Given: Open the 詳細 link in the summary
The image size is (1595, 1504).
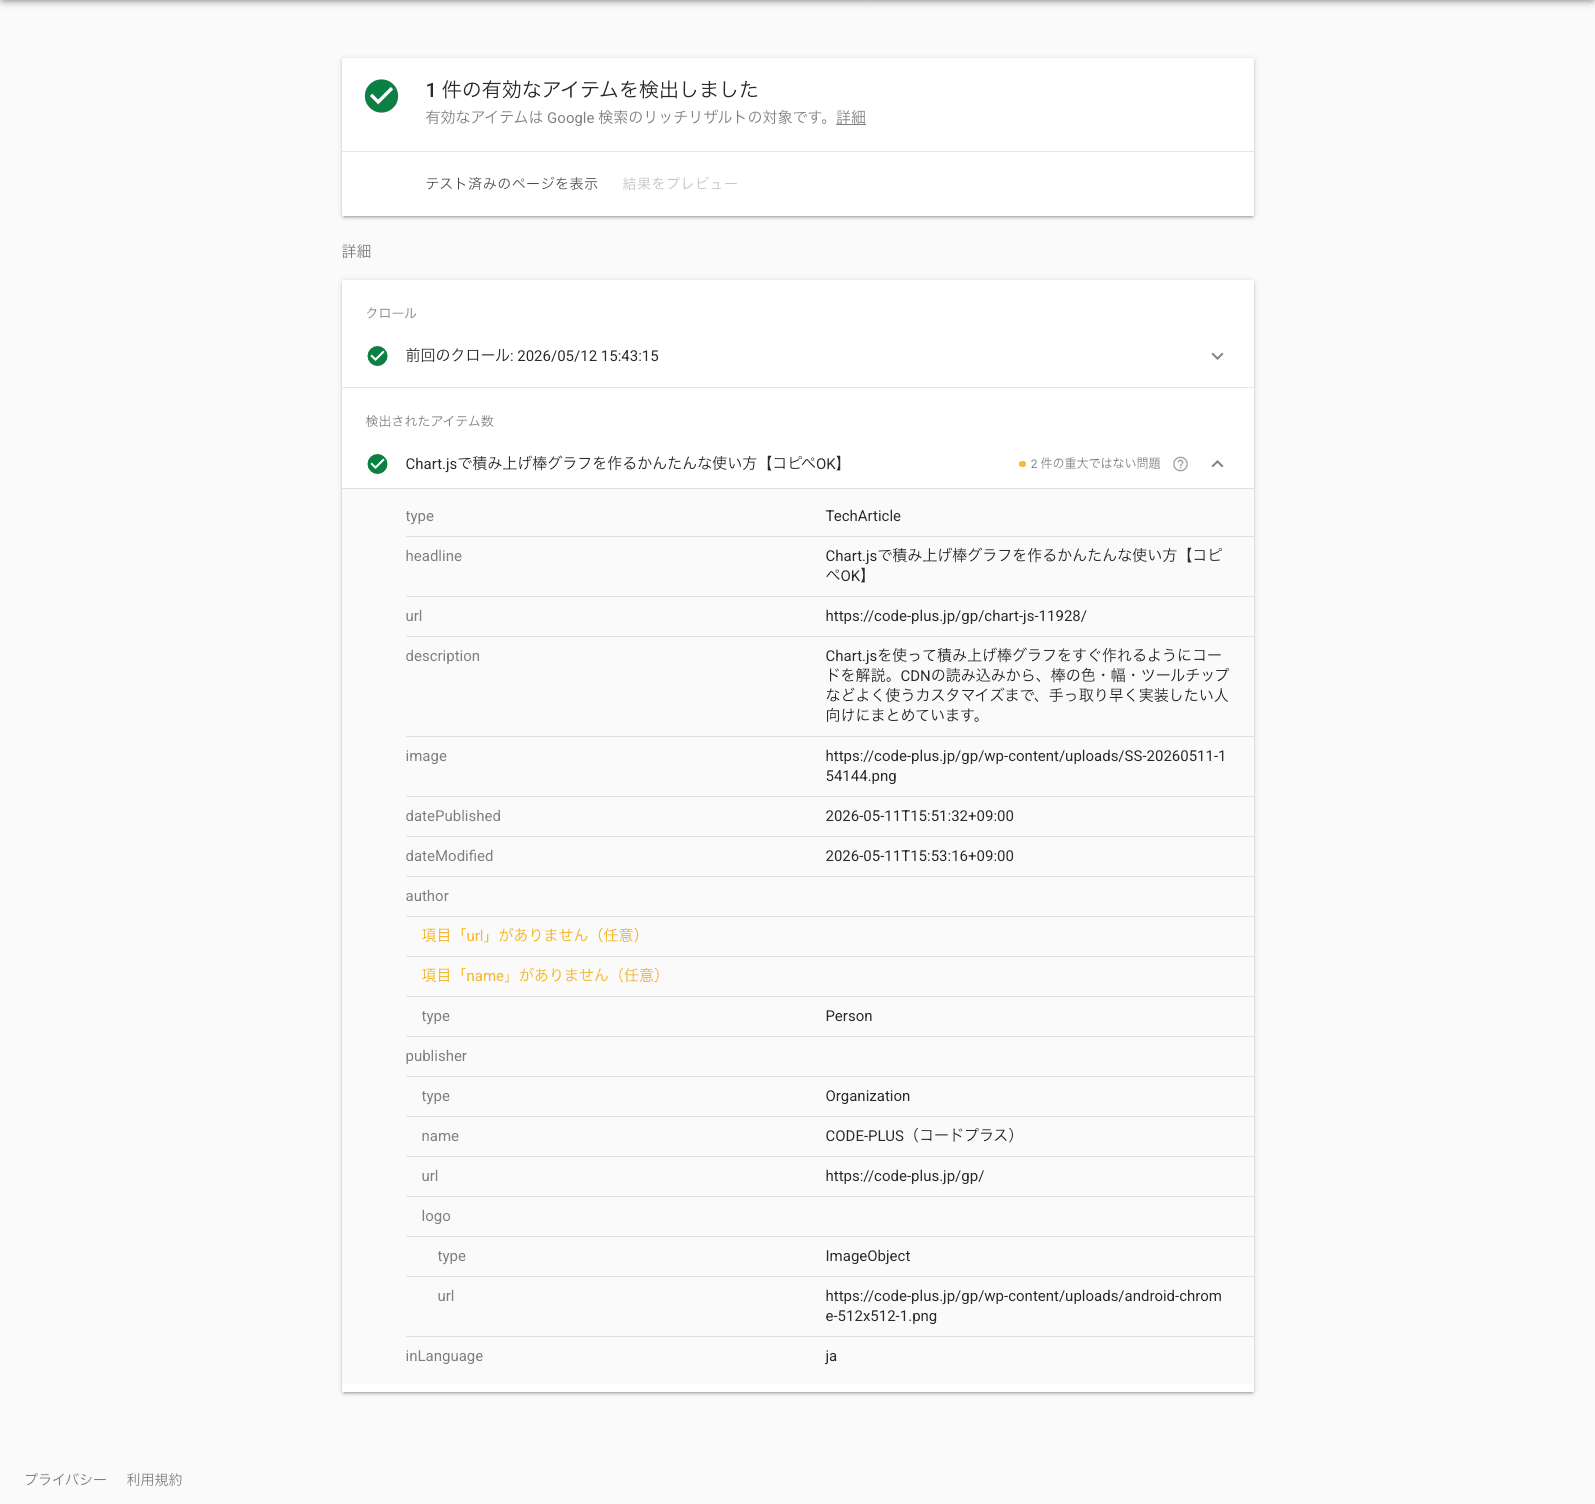Looking at the screenshot, I should 851,118.
